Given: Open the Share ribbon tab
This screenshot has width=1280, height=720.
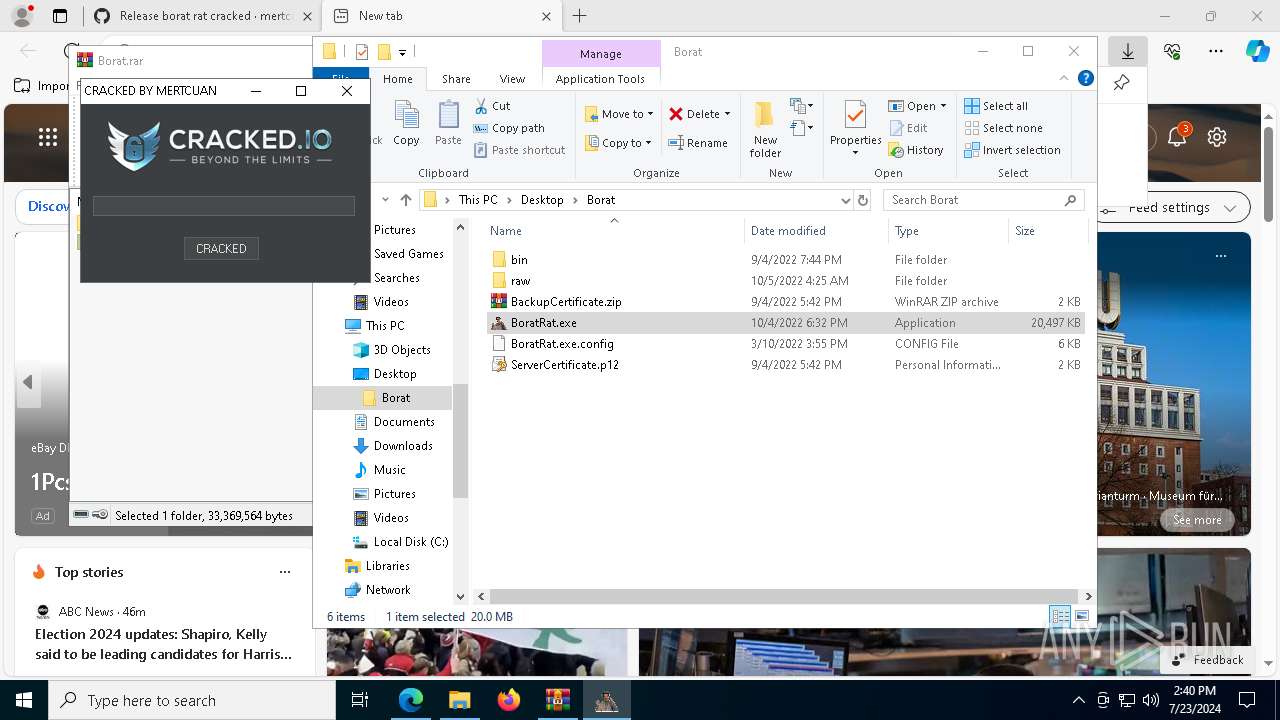Looking at the screenshot, I should click(456, 79).
